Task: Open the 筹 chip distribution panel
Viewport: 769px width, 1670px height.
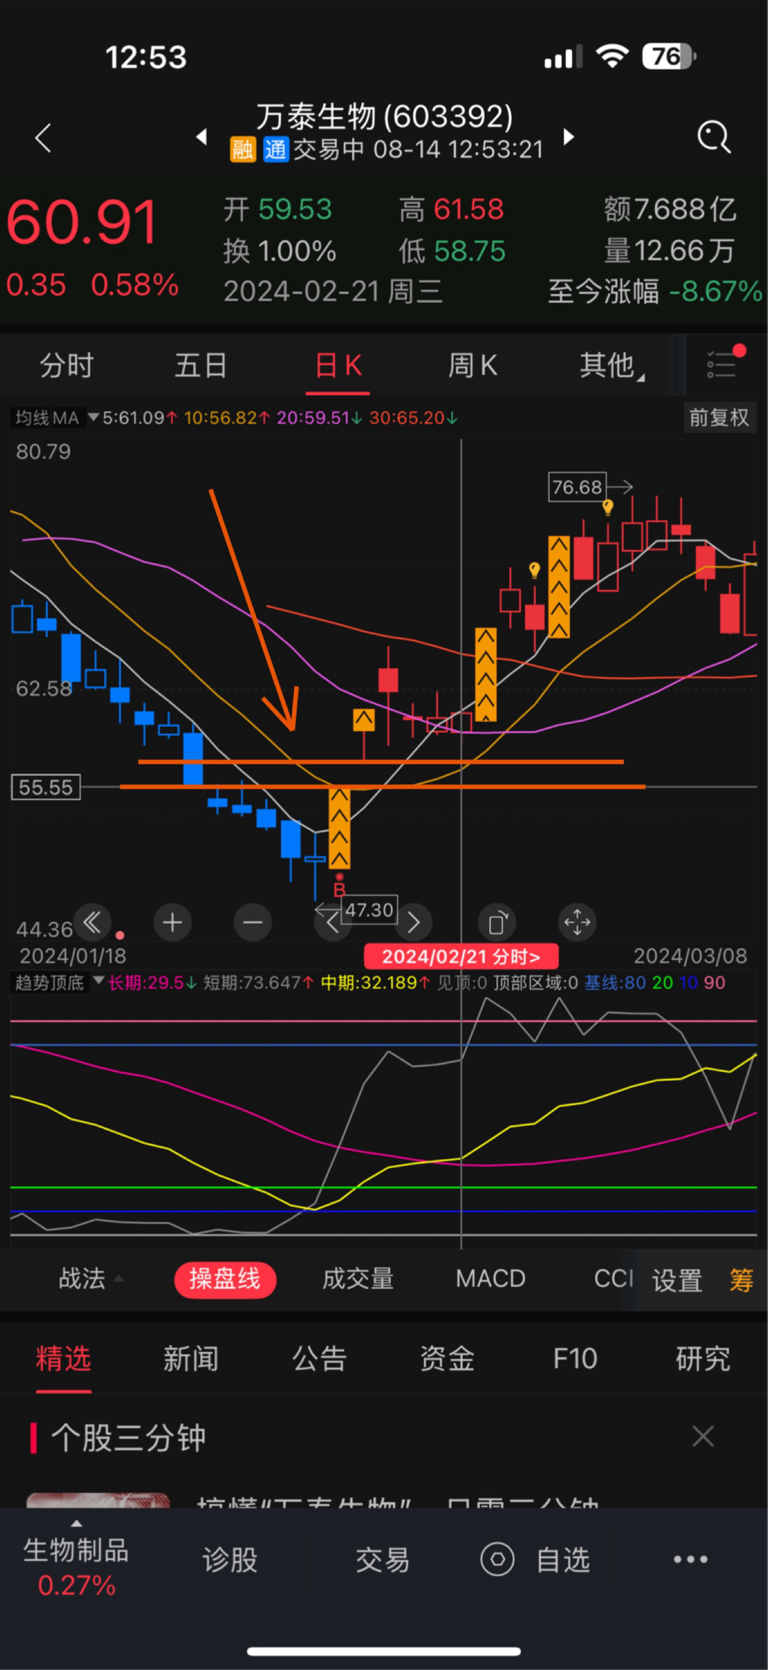Action: [x=741, y=1280]
